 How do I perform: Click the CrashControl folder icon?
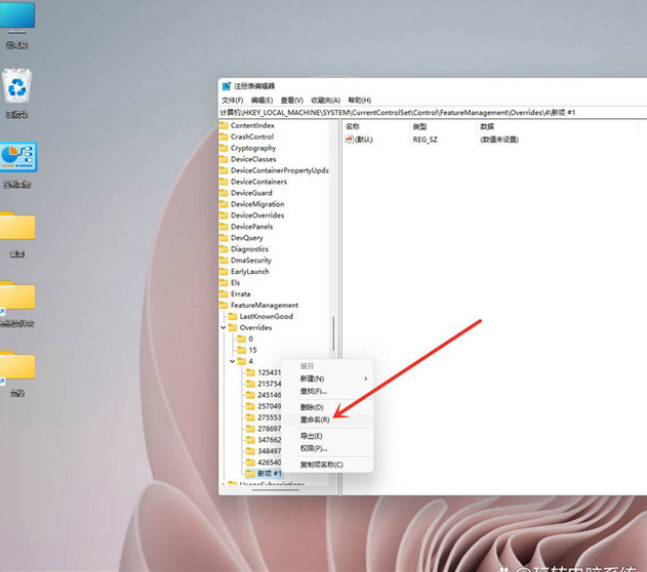[x=224, y=137]
